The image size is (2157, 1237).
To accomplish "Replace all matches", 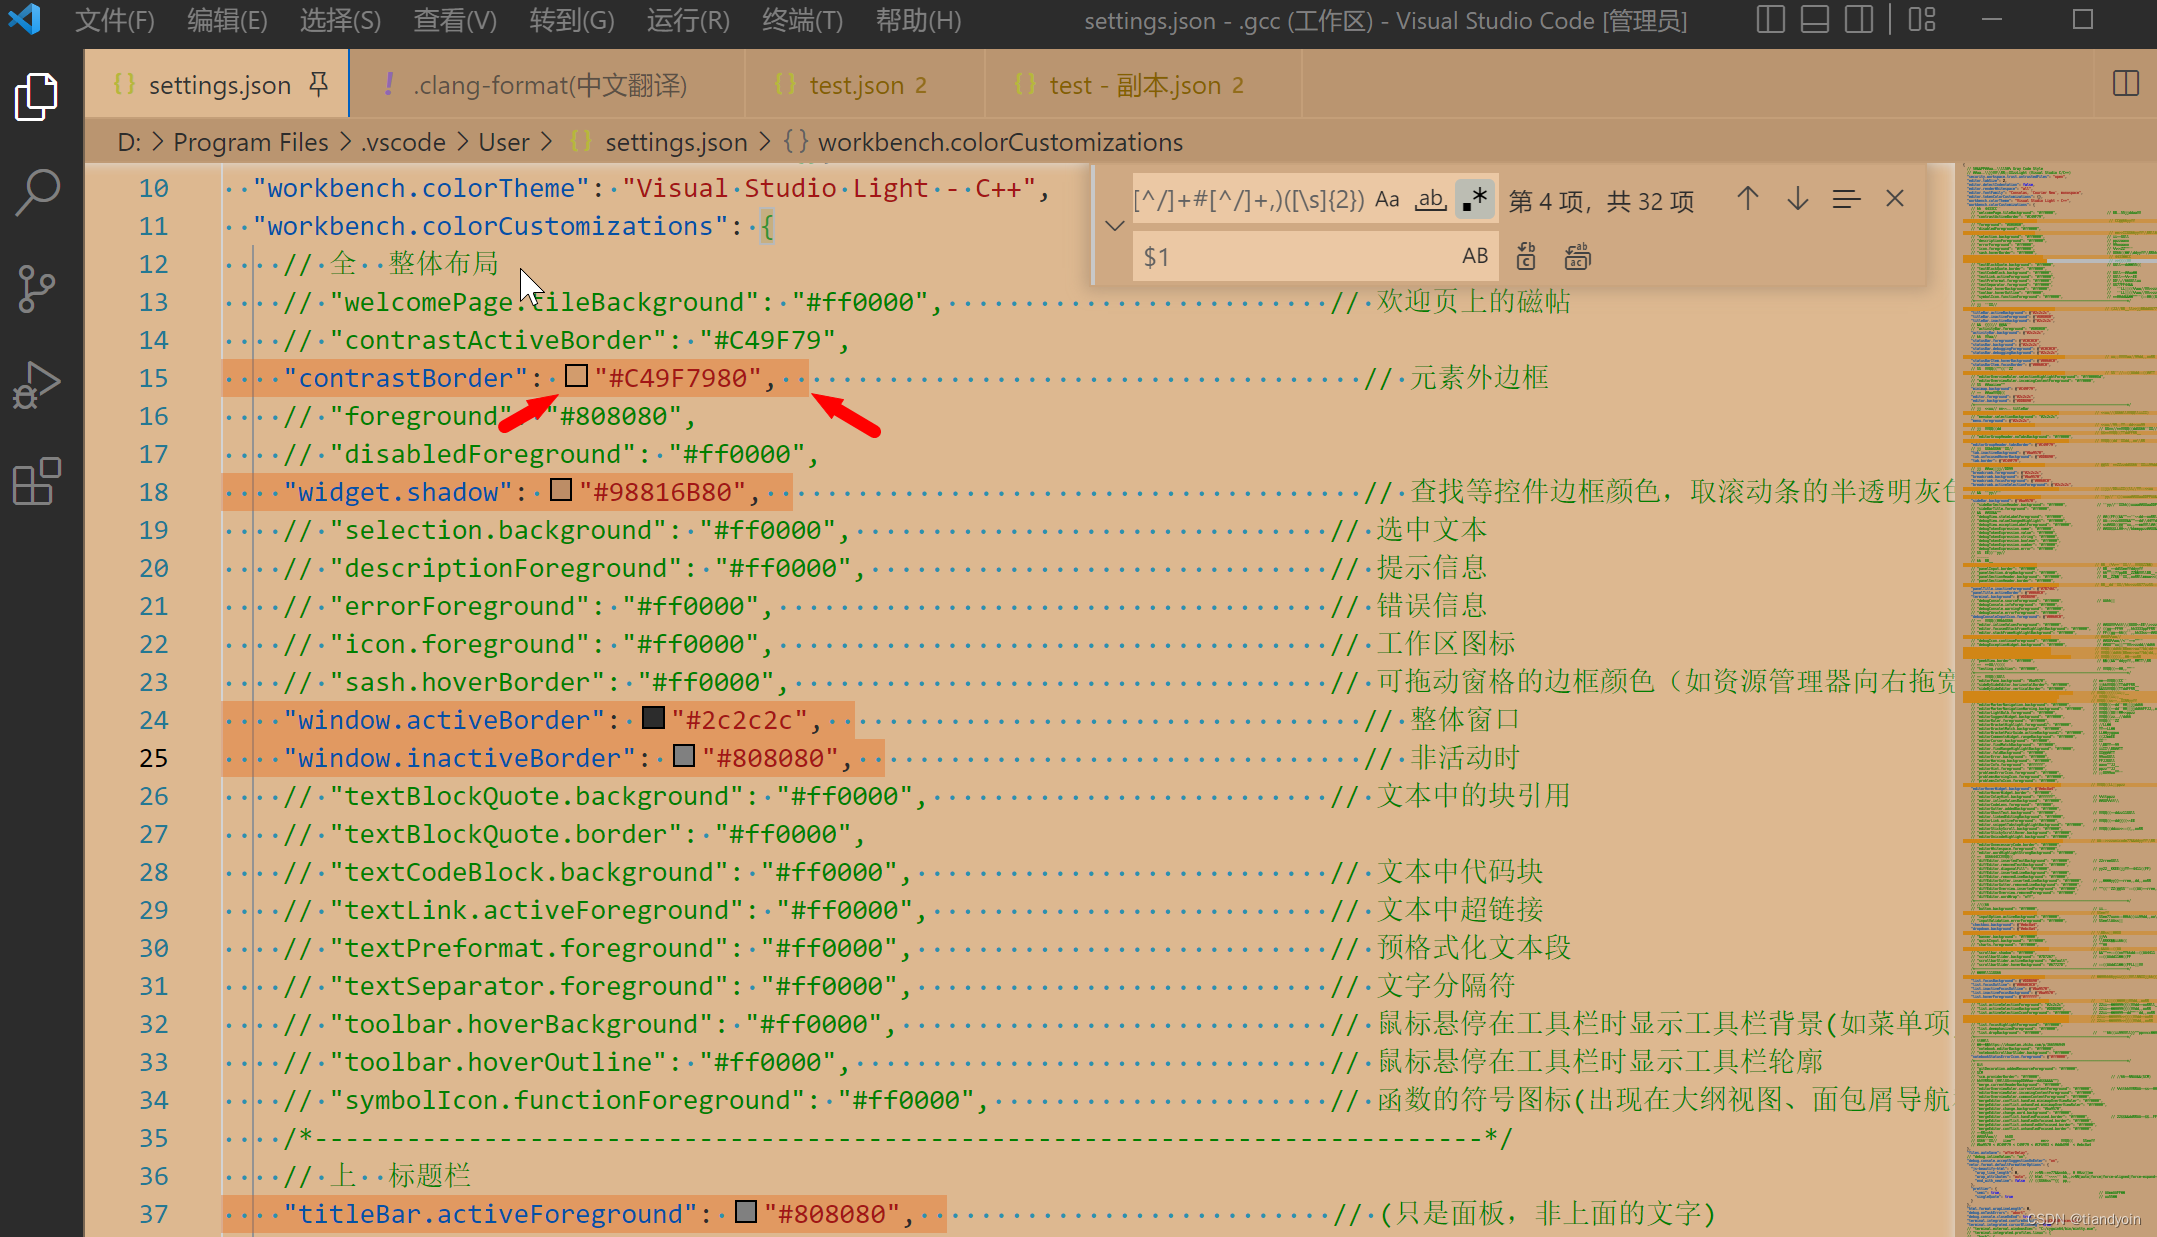I will pyautogui.click(x=1577, y=257).
